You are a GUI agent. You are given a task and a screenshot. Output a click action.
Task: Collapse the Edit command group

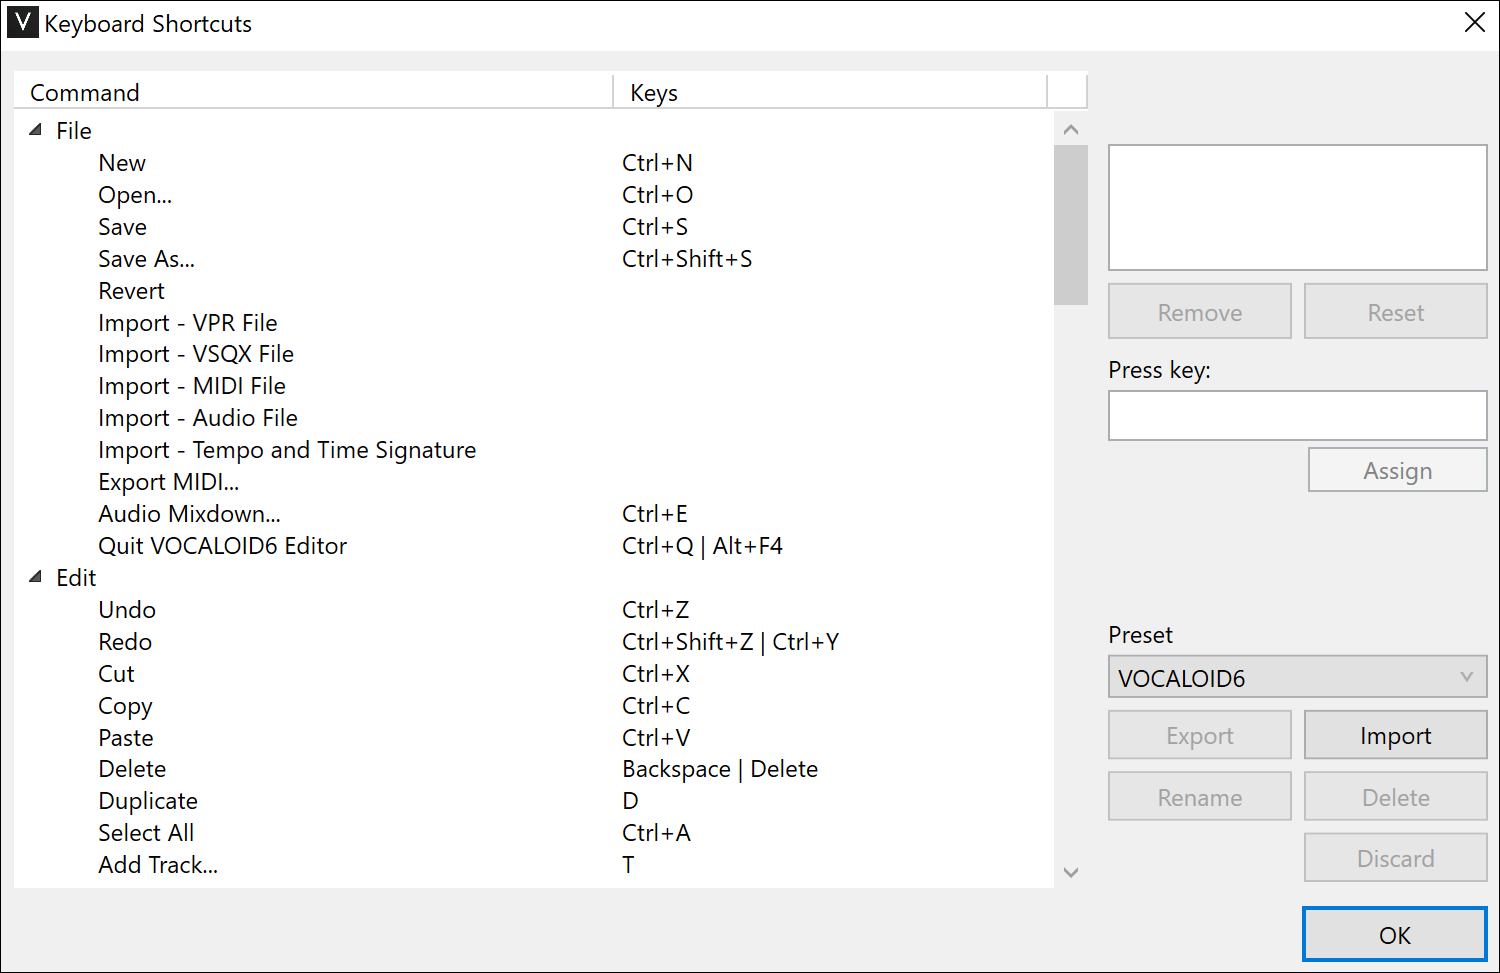tap(34, 577)
